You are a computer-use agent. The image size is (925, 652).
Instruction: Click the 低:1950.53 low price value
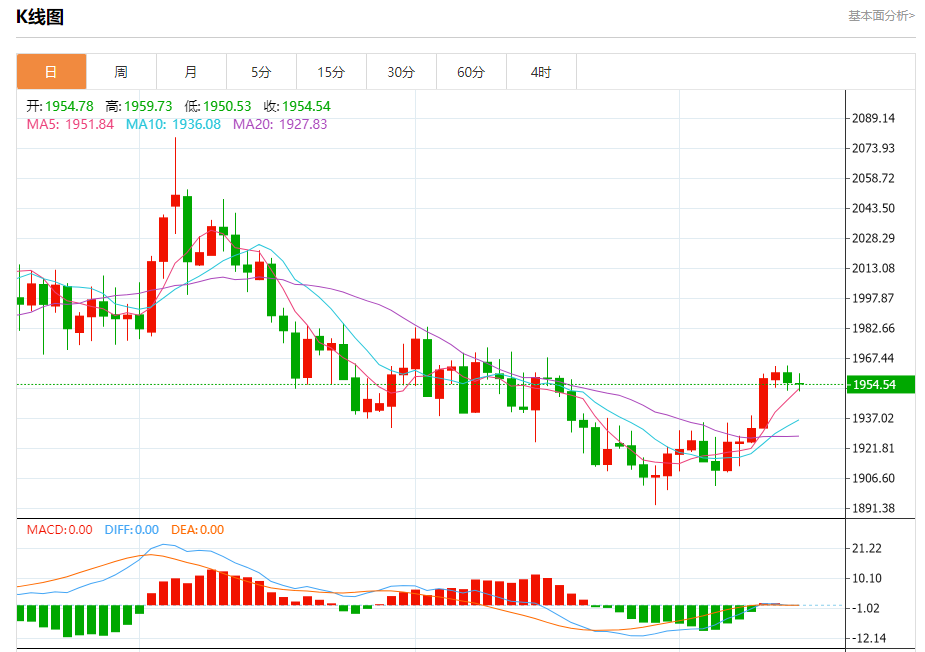click(218, 106)
